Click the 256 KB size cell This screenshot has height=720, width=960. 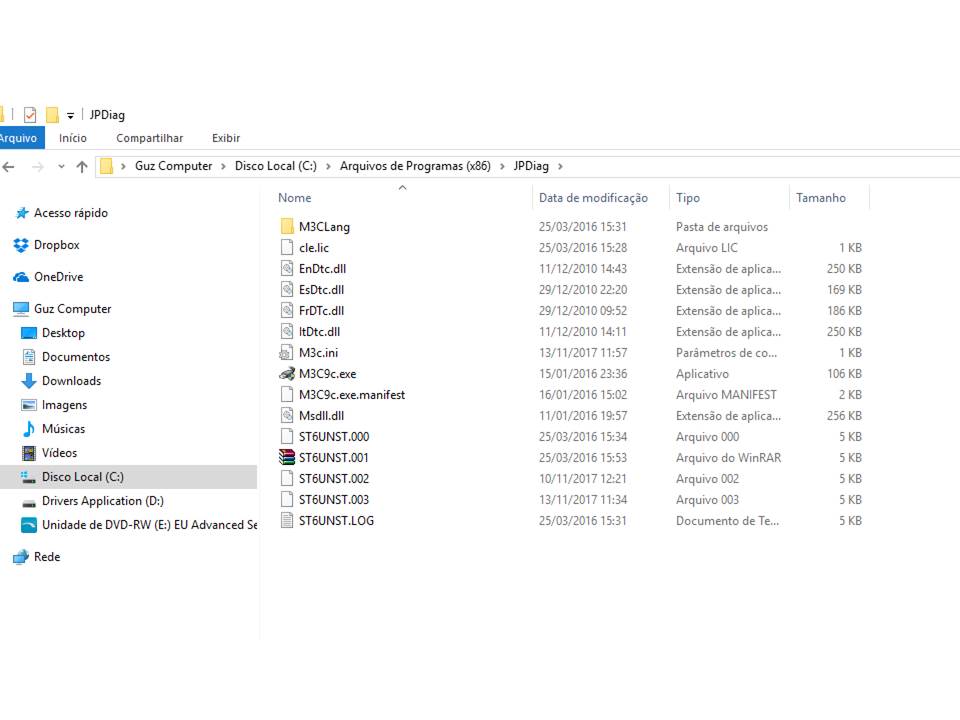pos(844,416)
